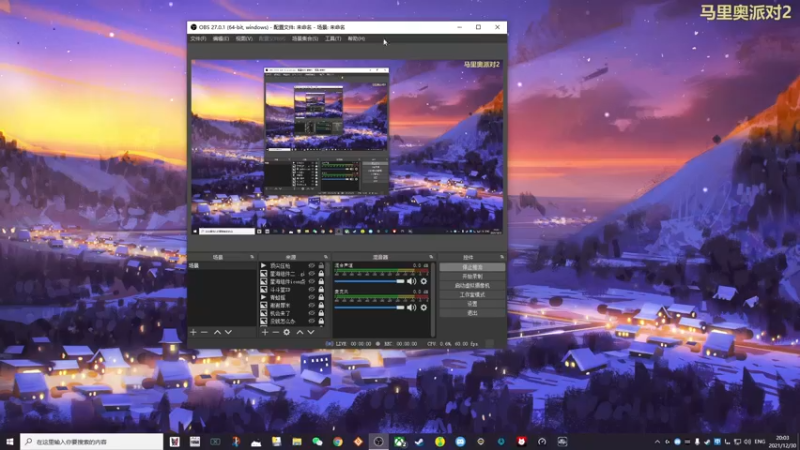Toggle visibility of the 青蛙蓝 source
The height and width of the screenshot is (450, 800).
pos(312,297)
